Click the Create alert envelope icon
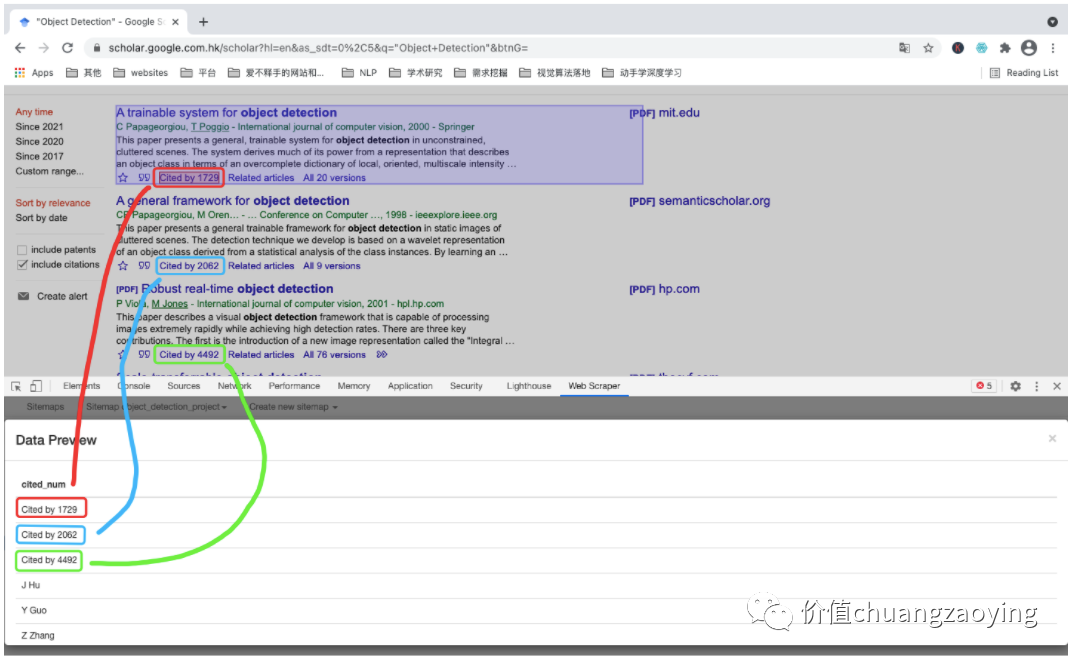Image resolution: width=1072 pixels, height=662 pixels. tap(23, 296)
